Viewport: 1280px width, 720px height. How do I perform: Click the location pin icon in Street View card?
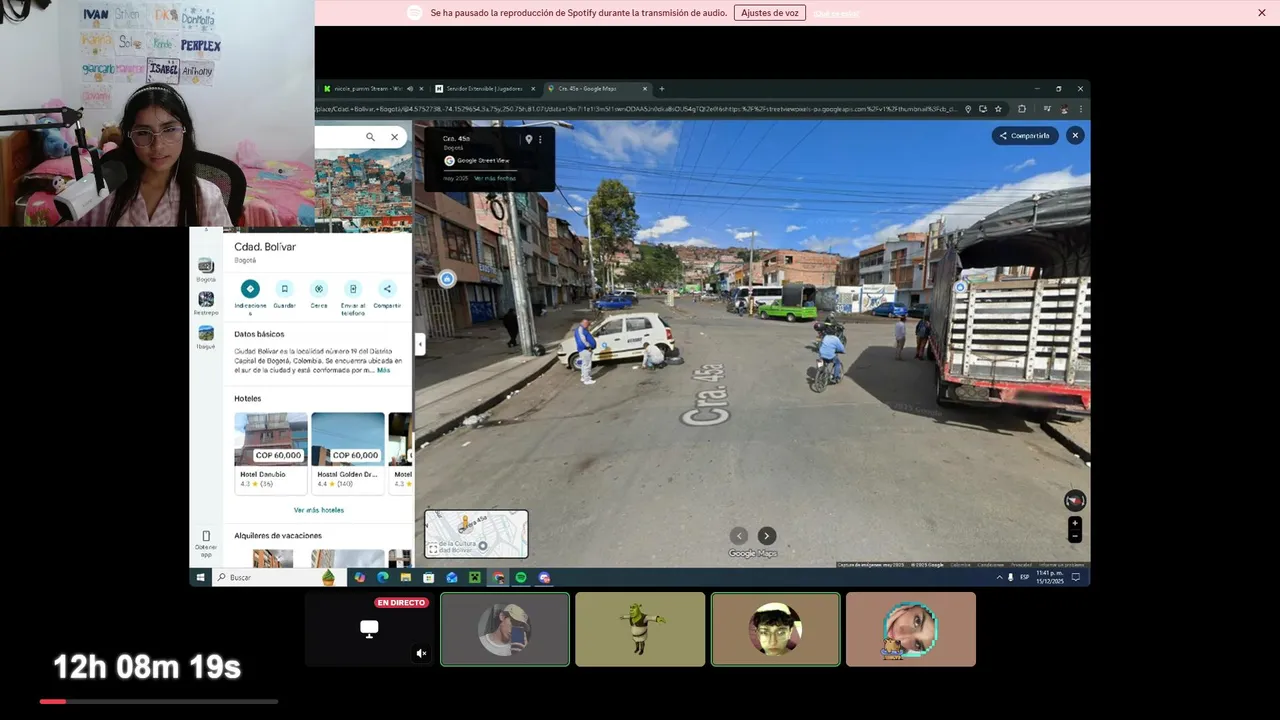[x=529, y=139]
